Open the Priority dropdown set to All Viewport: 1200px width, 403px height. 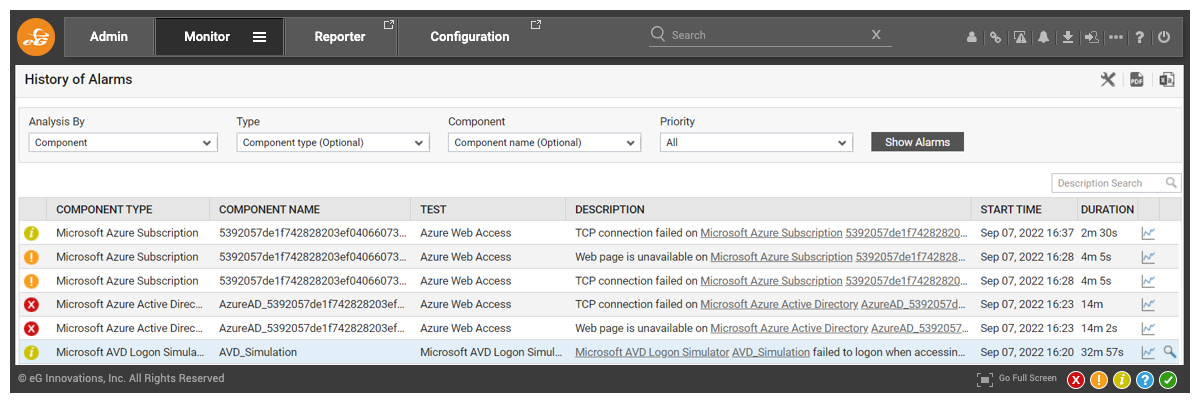click(756, 143)
